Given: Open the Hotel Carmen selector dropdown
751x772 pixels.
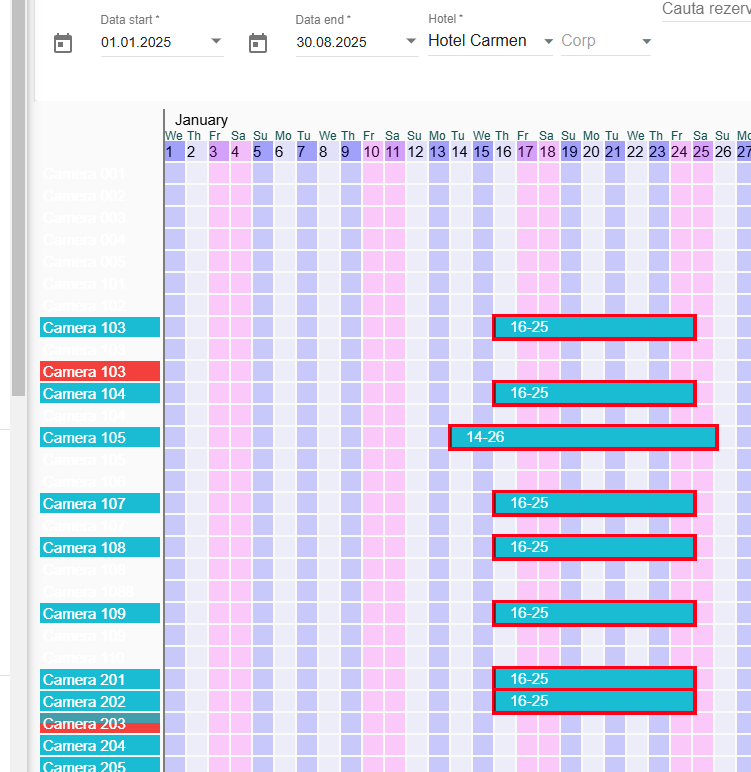Looking at the screenshot, I should coord(490,41).
